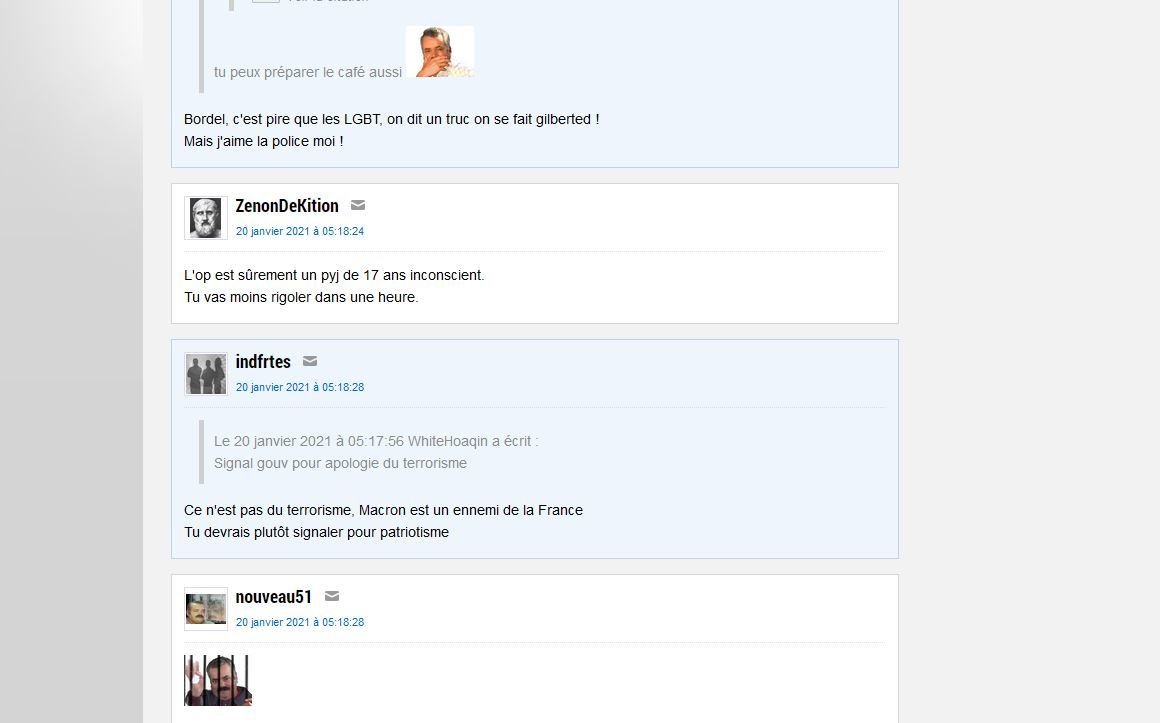Click the popcorn-eating sticker in the quote
Viewport: 1160px width, 723px height.
(x=440, y=52)
